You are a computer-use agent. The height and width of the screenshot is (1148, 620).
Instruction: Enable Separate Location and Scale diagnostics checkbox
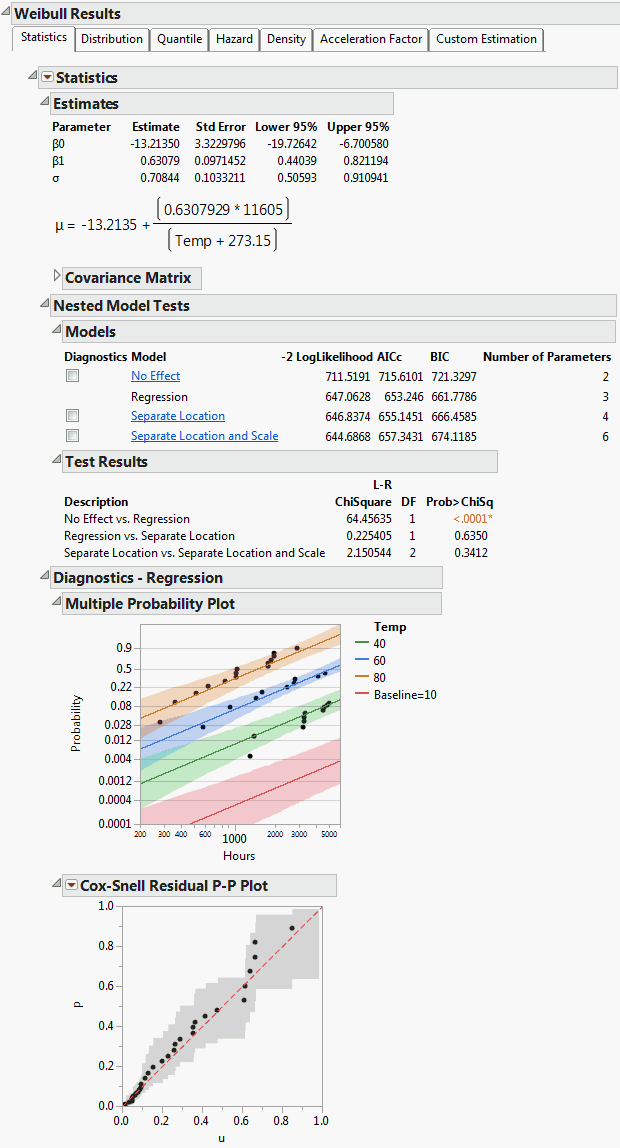(72, 436)
